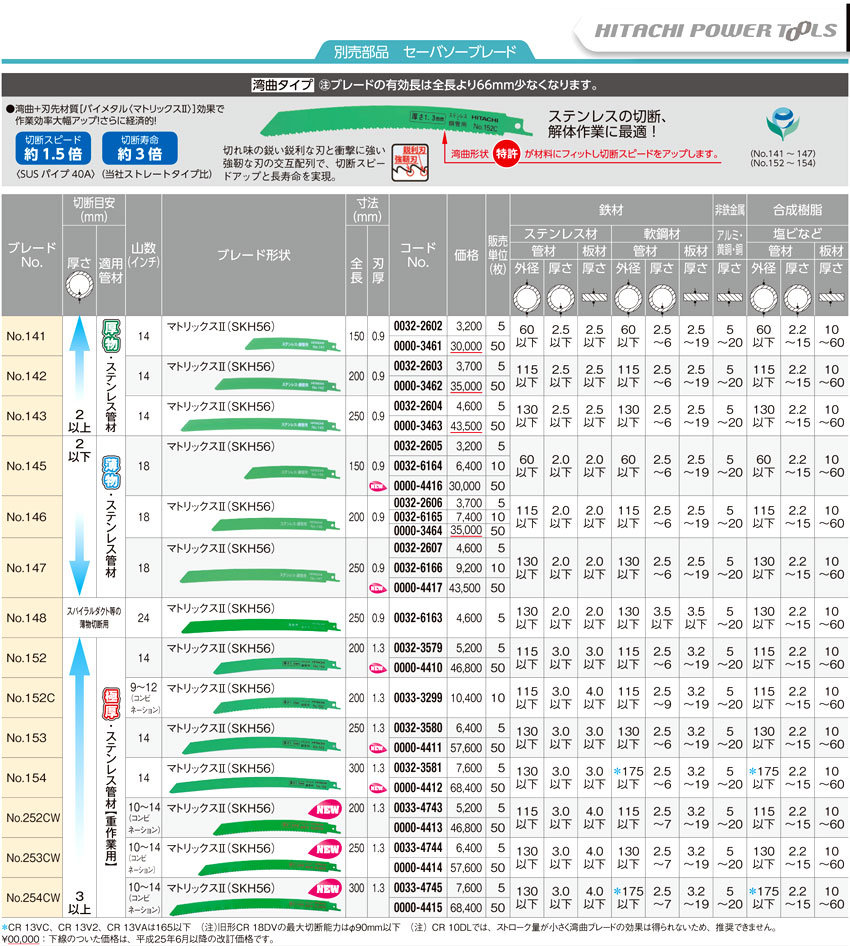Click the No.254CW blade number cell

[31, 898]
